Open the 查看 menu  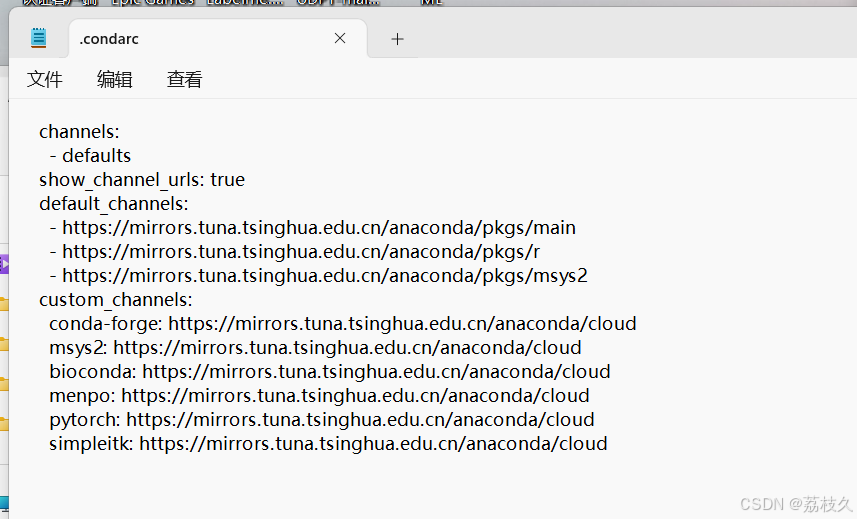click(x=184, y=80)
